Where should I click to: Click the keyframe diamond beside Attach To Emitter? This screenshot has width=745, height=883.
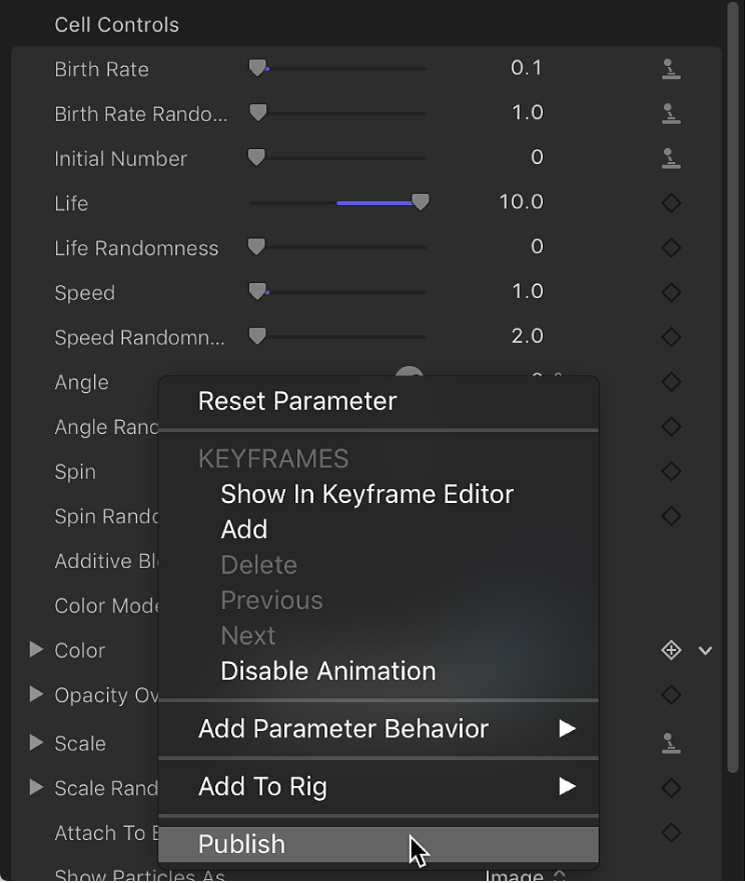670,832
